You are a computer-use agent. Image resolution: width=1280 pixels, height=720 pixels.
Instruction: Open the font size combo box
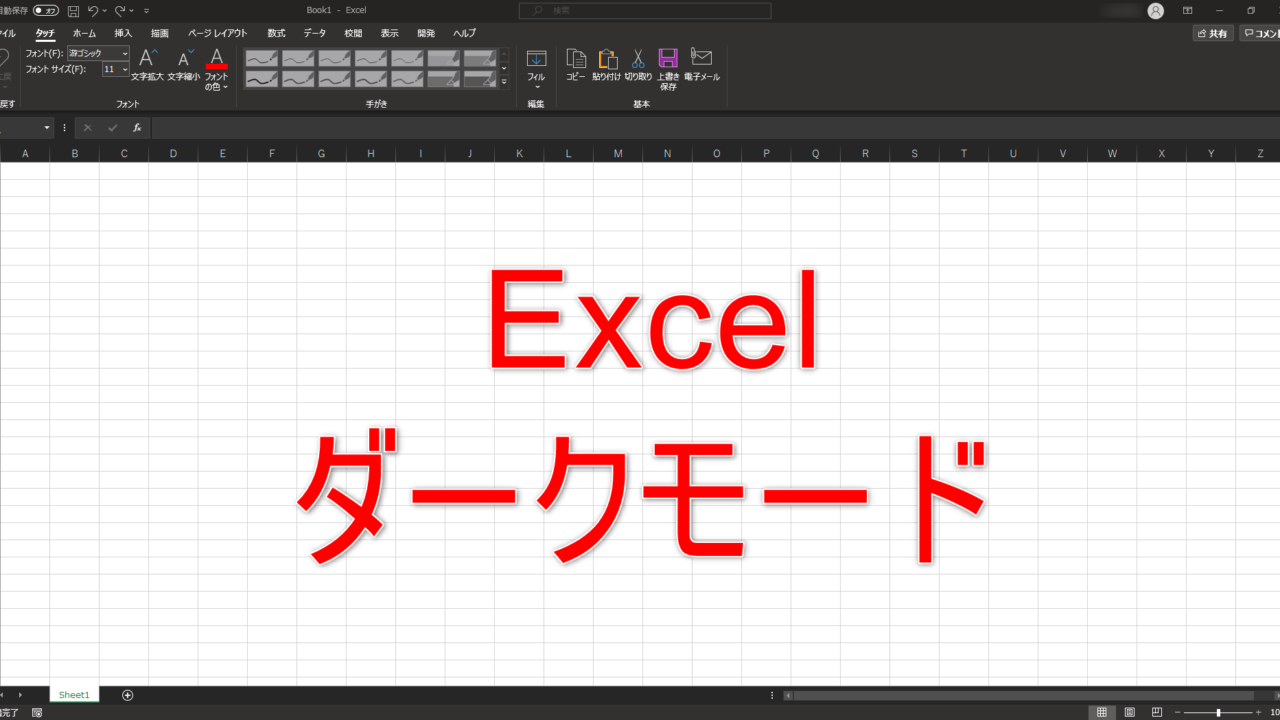[116, 69]
